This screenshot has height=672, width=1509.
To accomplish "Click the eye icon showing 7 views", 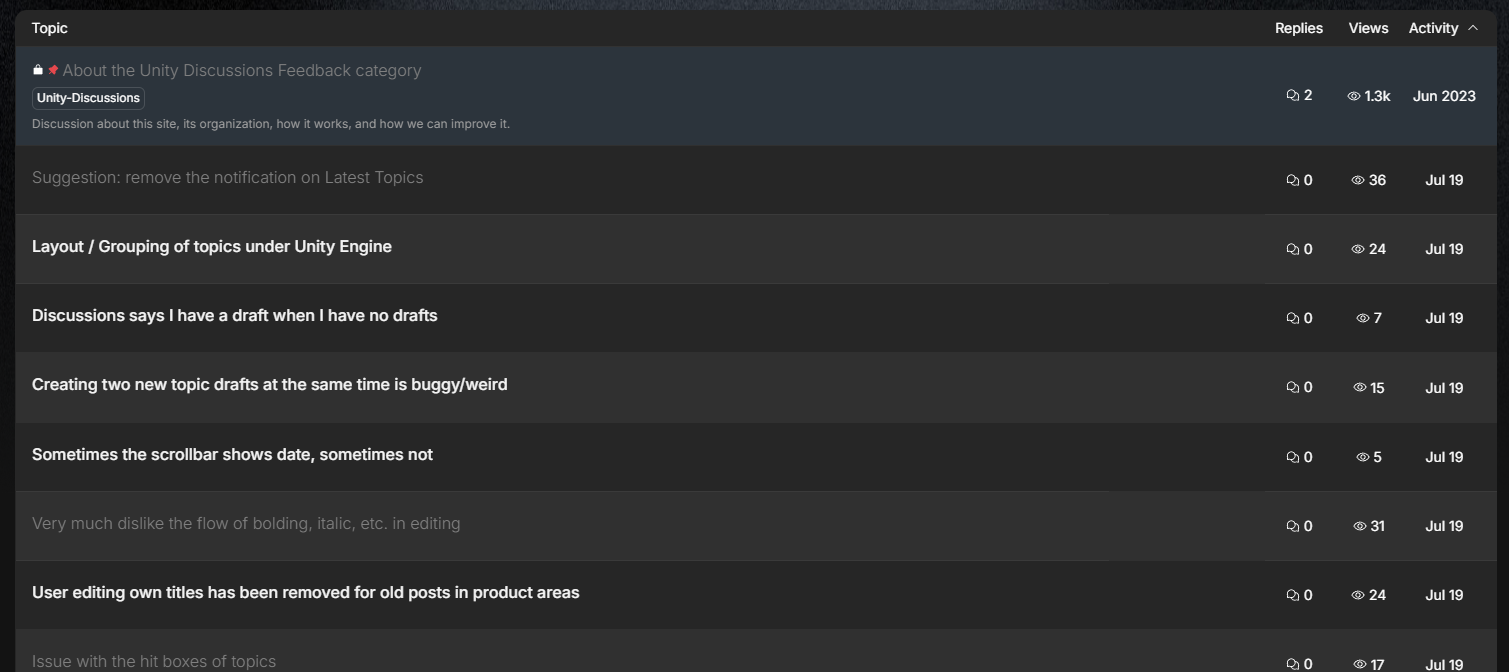I will (x=1362, y=318).
